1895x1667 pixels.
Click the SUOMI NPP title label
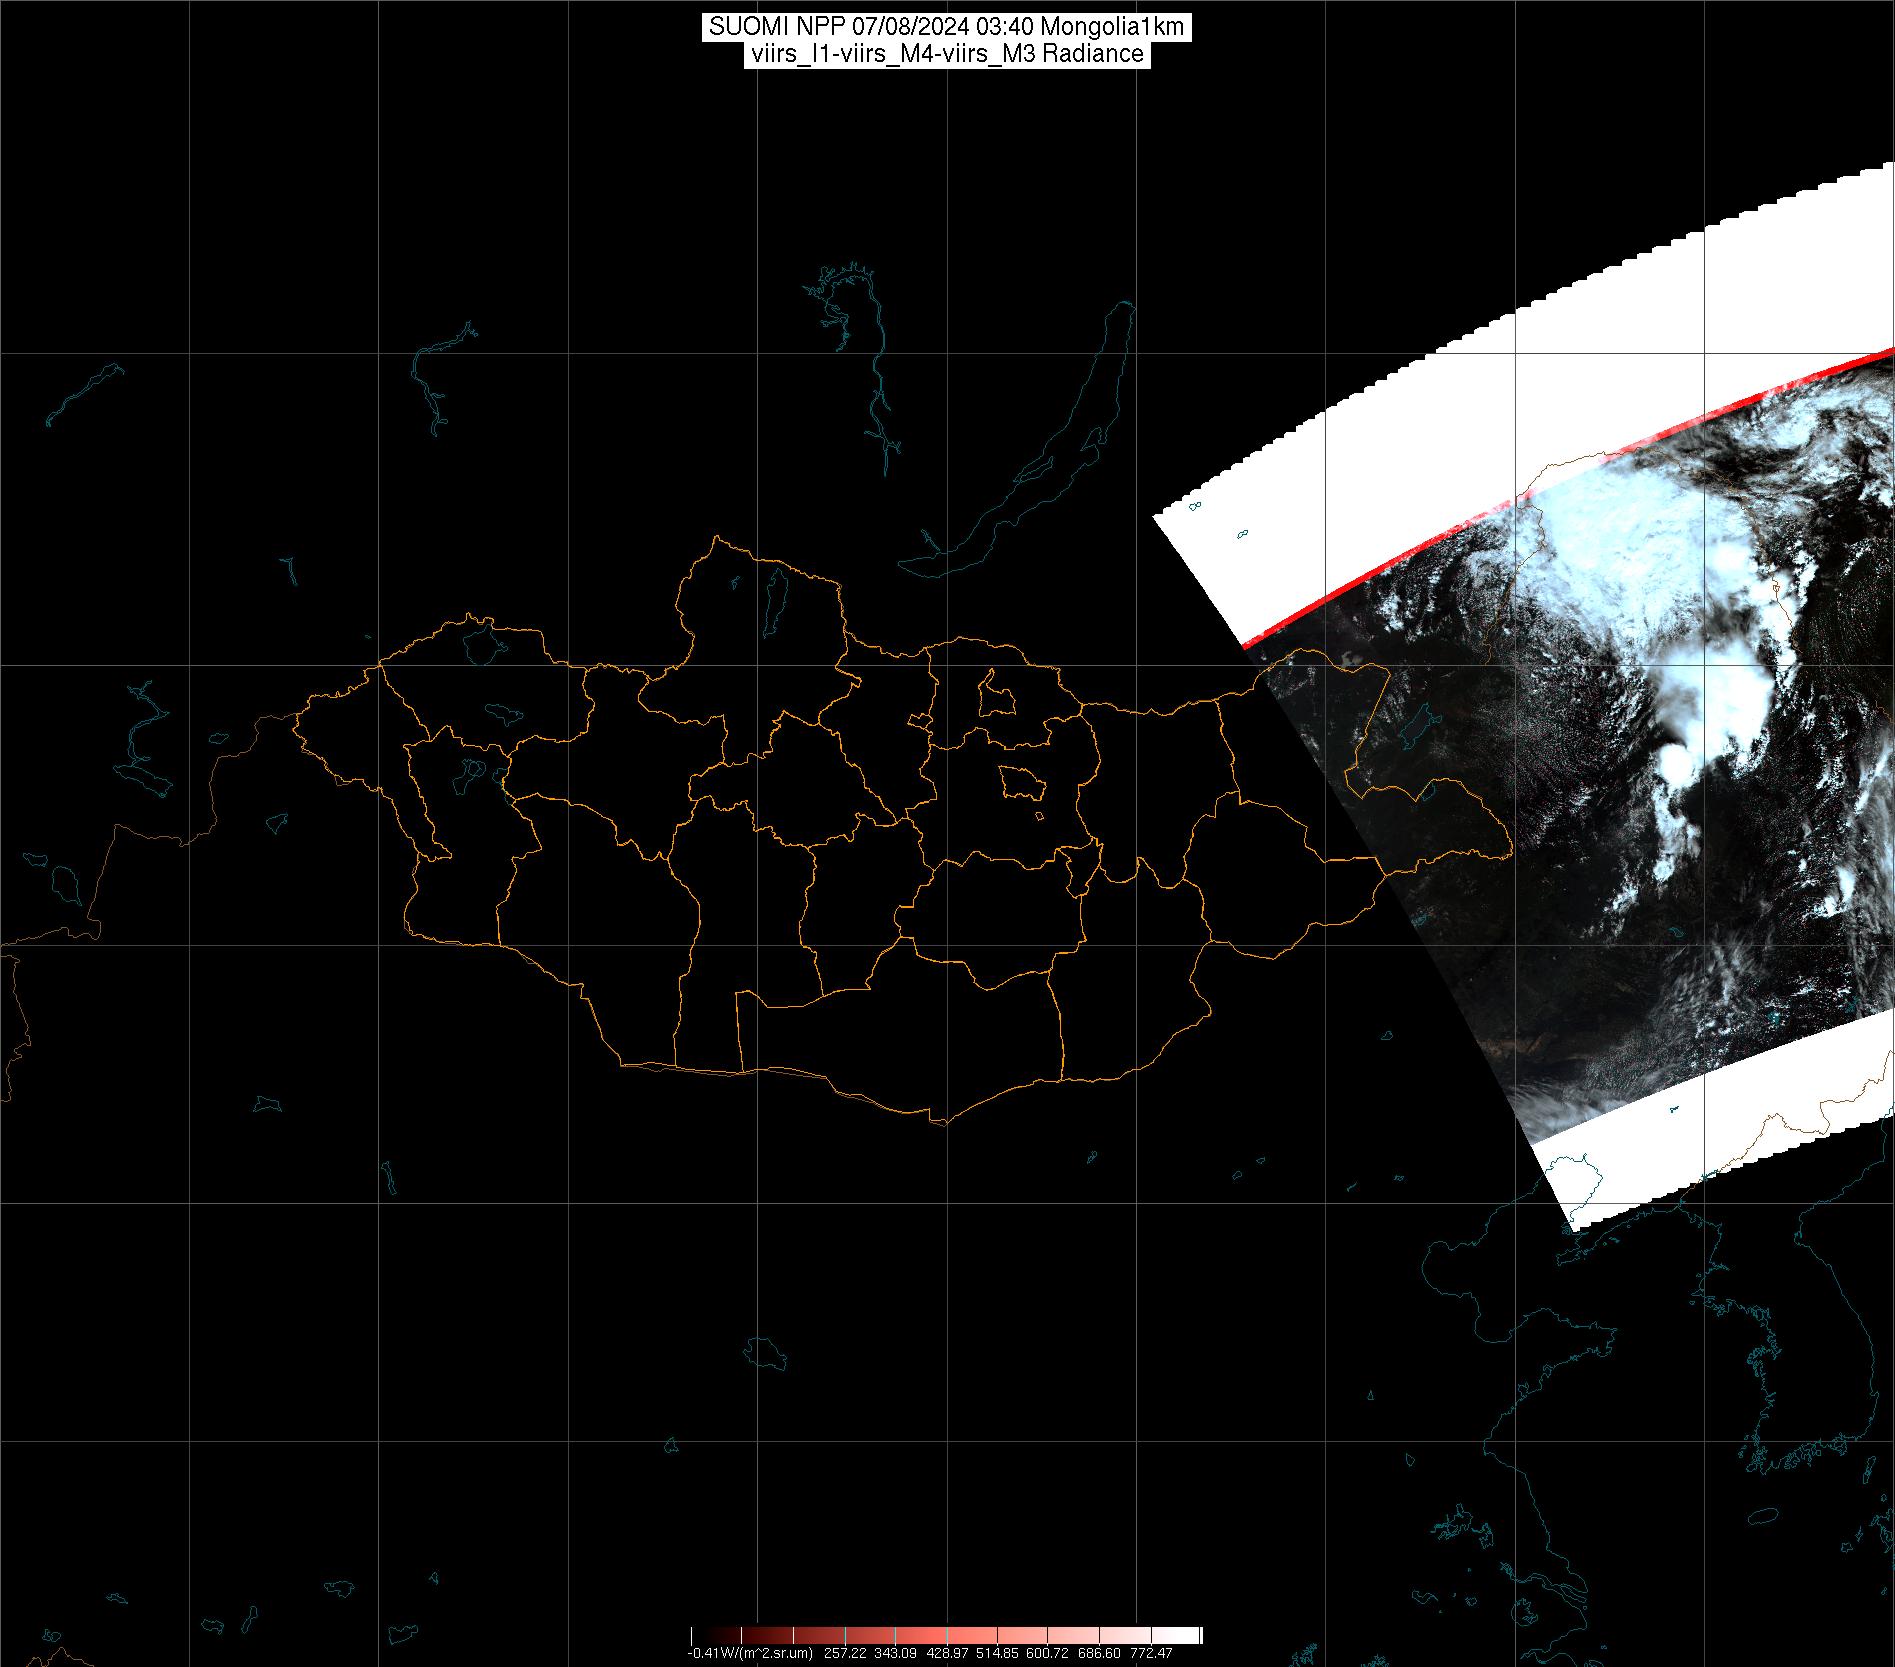pyautogui.click(x=946, y=27)
